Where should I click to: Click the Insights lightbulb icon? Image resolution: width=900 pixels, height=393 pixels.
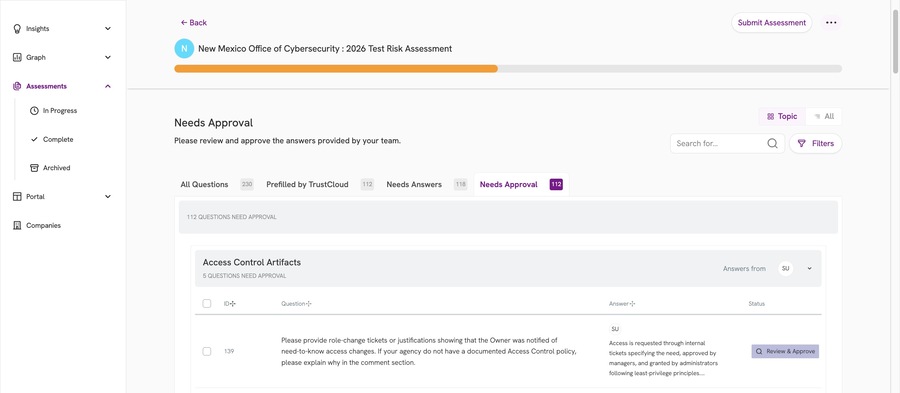(x=17, y=29)
